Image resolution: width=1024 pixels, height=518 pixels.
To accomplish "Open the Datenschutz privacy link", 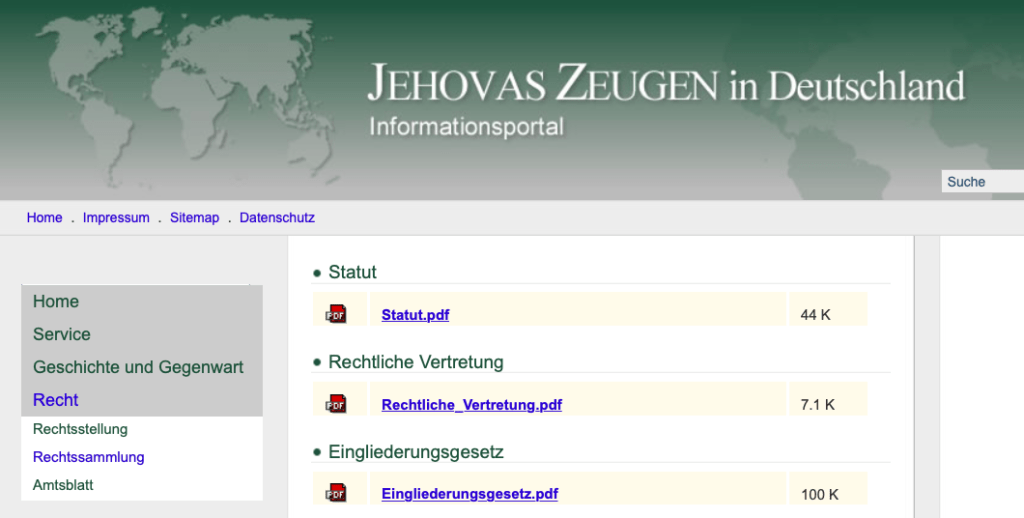I will click(x=277, y=218).
